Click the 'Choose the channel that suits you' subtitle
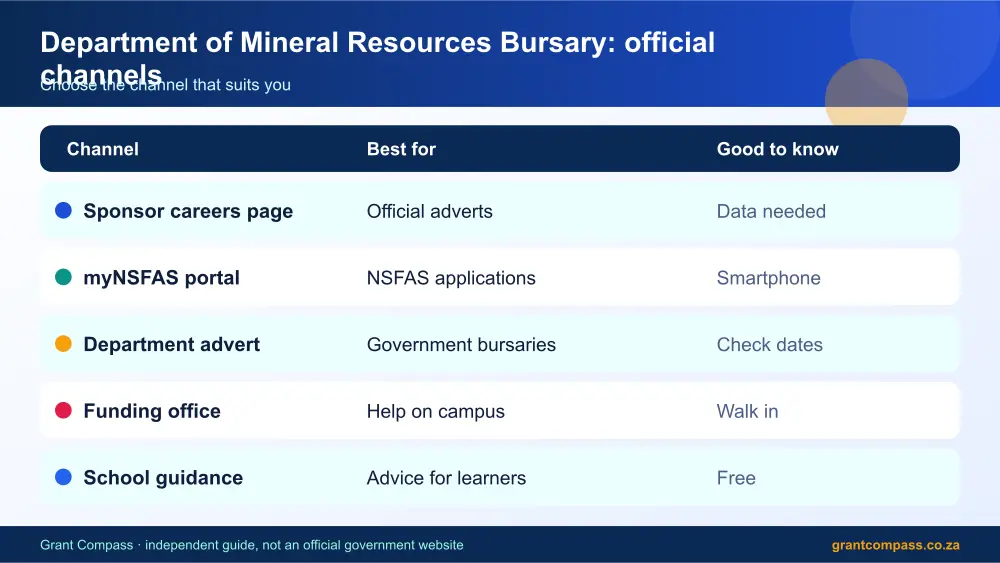The image size is (1000, 563). (165, 85)
